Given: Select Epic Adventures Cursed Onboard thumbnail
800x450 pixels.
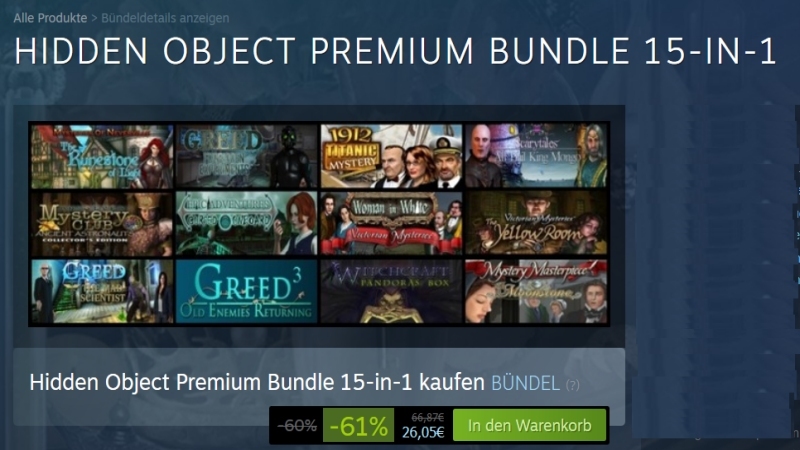Looking at the screenshot, I should 246,224.
